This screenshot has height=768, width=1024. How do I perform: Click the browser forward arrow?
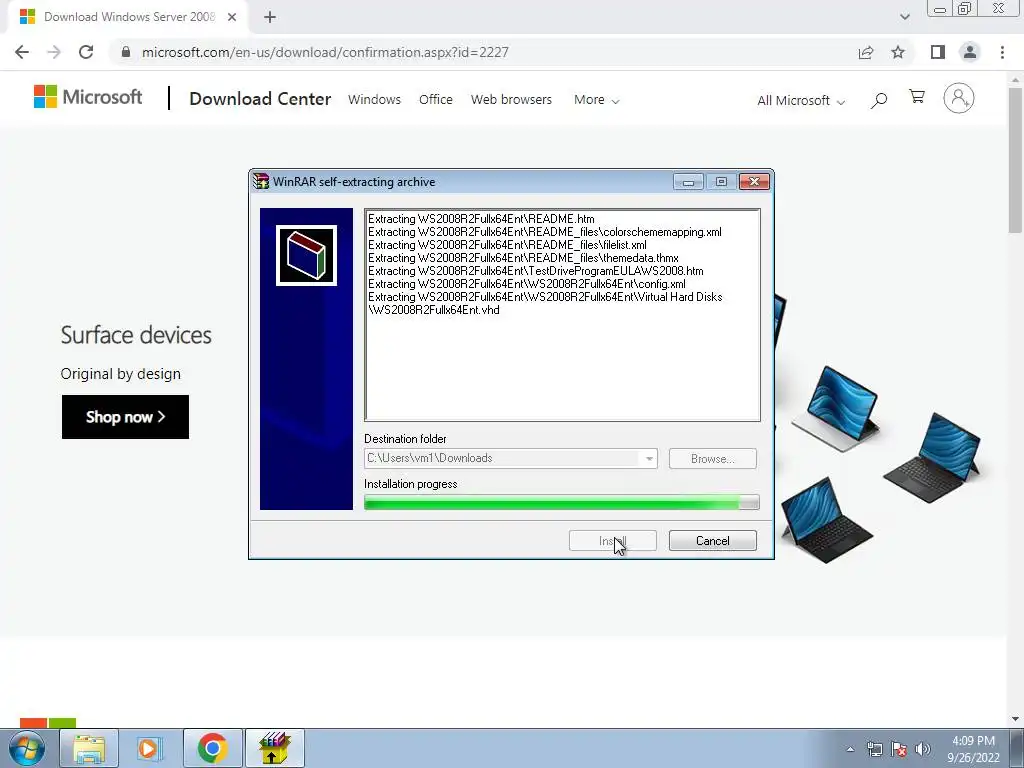point(54,52)
